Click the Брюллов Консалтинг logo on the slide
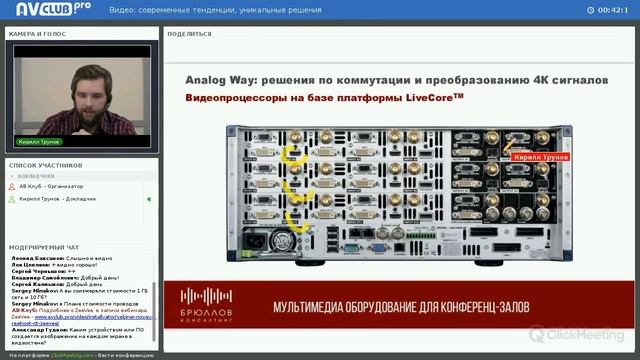Image resolution: width=640 pixels, height=360 pixels. point(207,305)
